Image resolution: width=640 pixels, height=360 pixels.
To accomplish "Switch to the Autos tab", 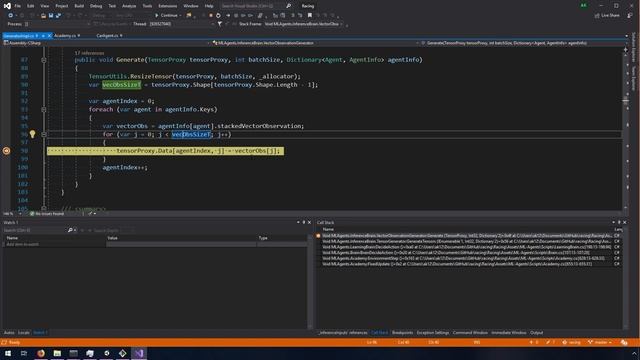I will 9,333.
